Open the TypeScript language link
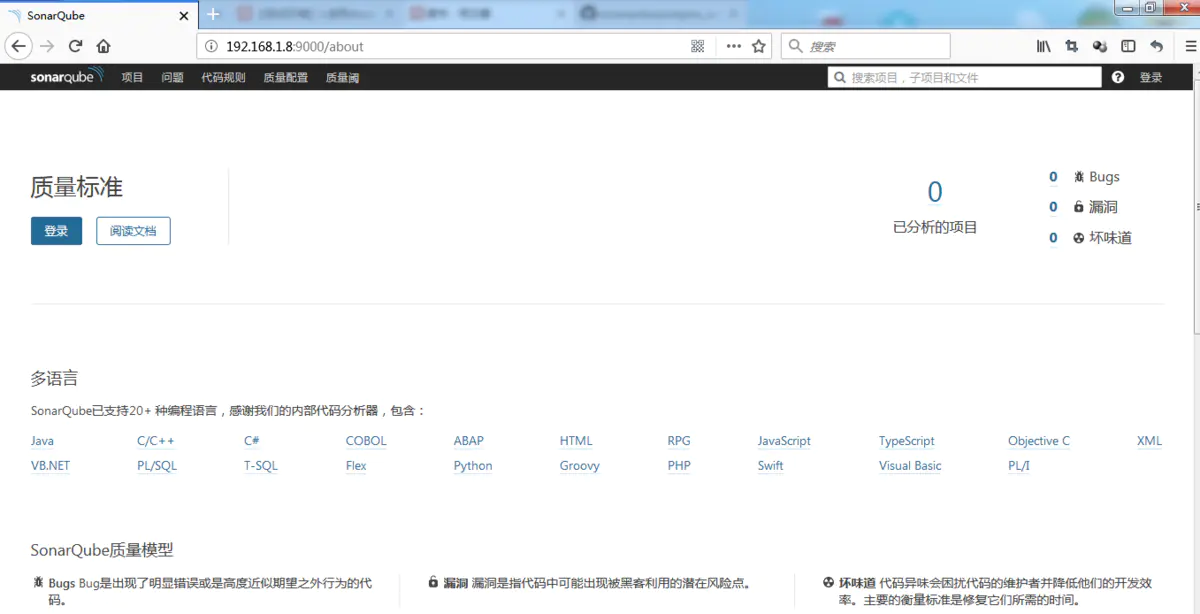This screenshot has width=1200, height=614. point(907,441)
